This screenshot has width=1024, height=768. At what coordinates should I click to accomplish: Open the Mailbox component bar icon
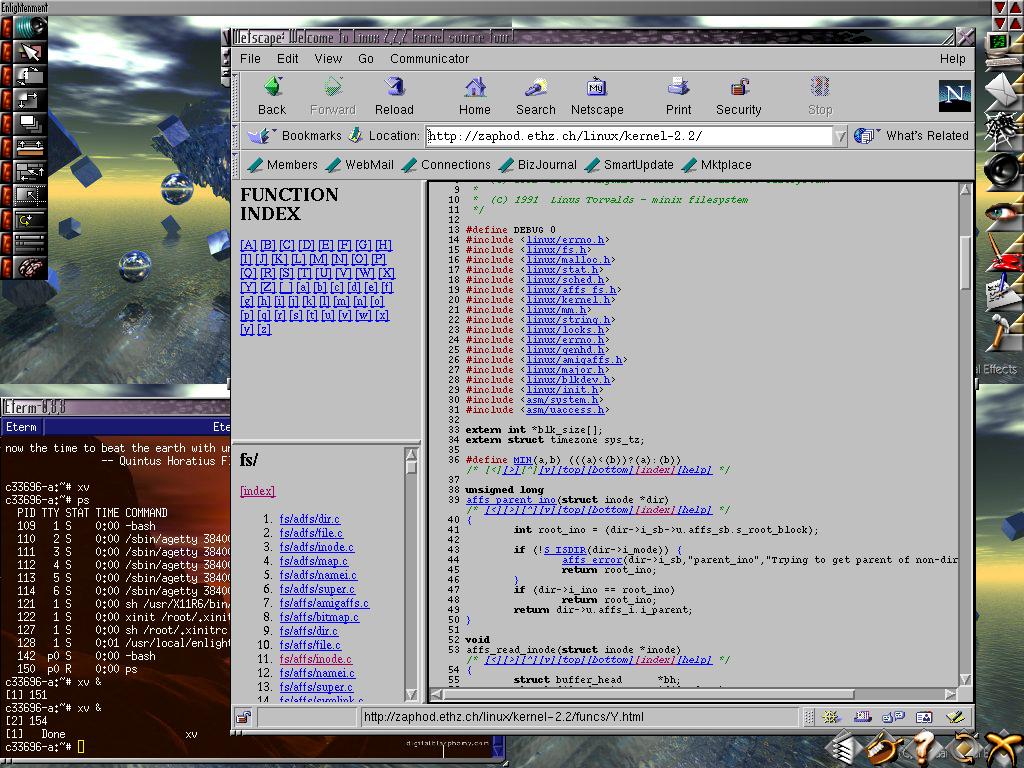tap(862, 717)
